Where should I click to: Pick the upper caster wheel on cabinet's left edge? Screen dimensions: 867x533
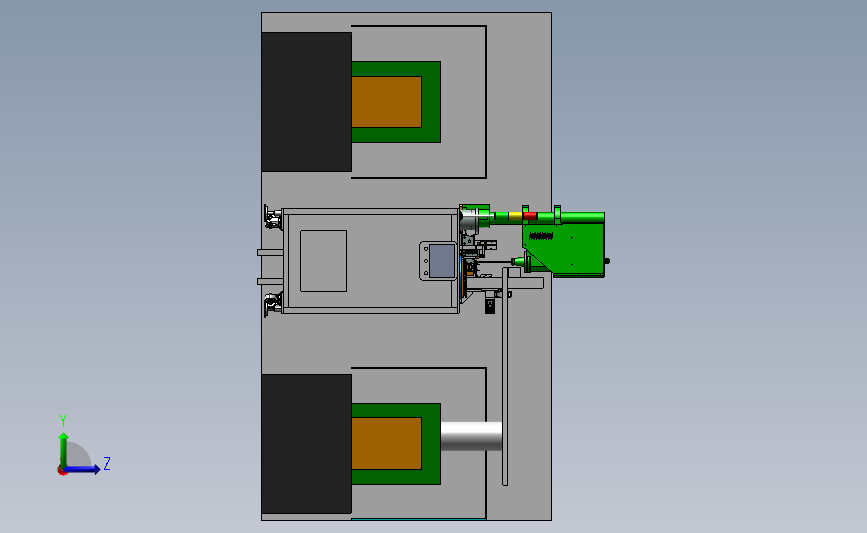pyautogui.click(x=273, y=217)
